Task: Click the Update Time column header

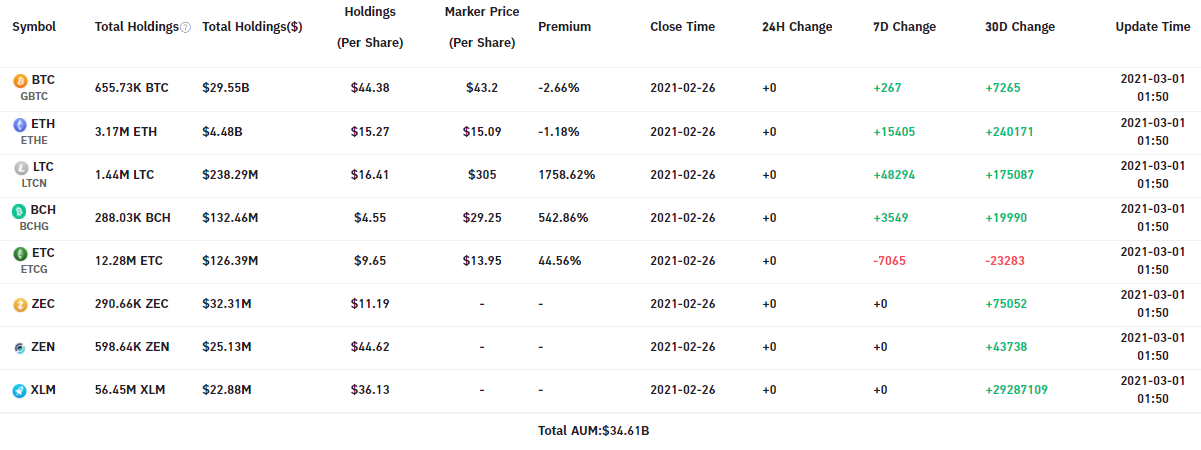Action: [1153, 27]
